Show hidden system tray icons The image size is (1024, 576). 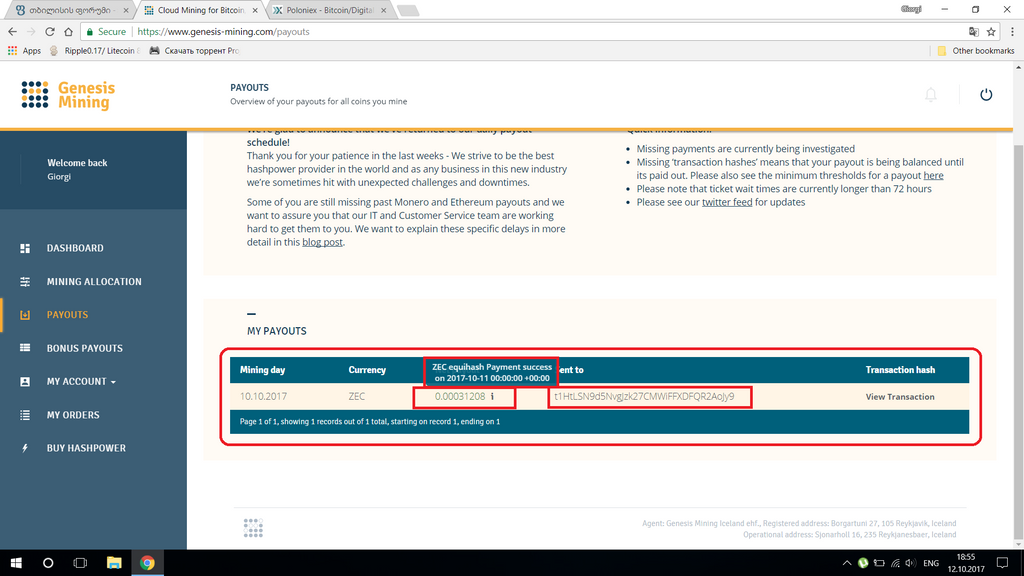pos(846,563)
